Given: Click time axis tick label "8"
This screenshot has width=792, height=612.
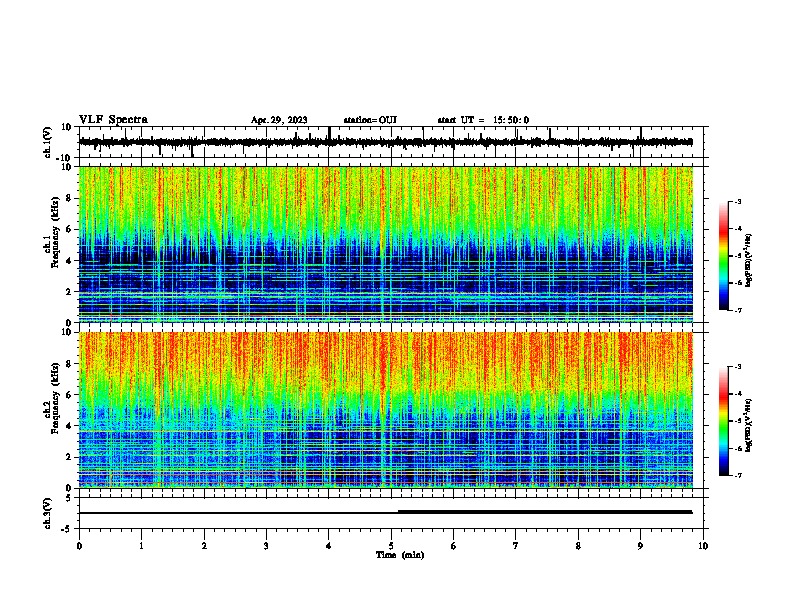Looking at the screenshot, I should click(578, 546).
